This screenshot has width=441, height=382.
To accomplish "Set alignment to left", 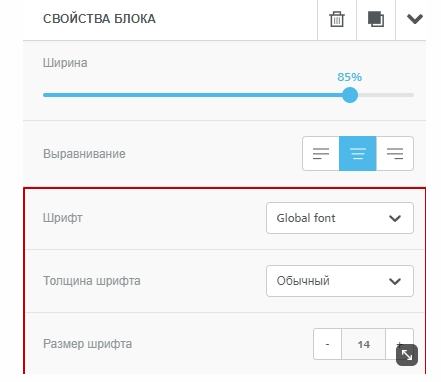I will click(x=321, y=154).
